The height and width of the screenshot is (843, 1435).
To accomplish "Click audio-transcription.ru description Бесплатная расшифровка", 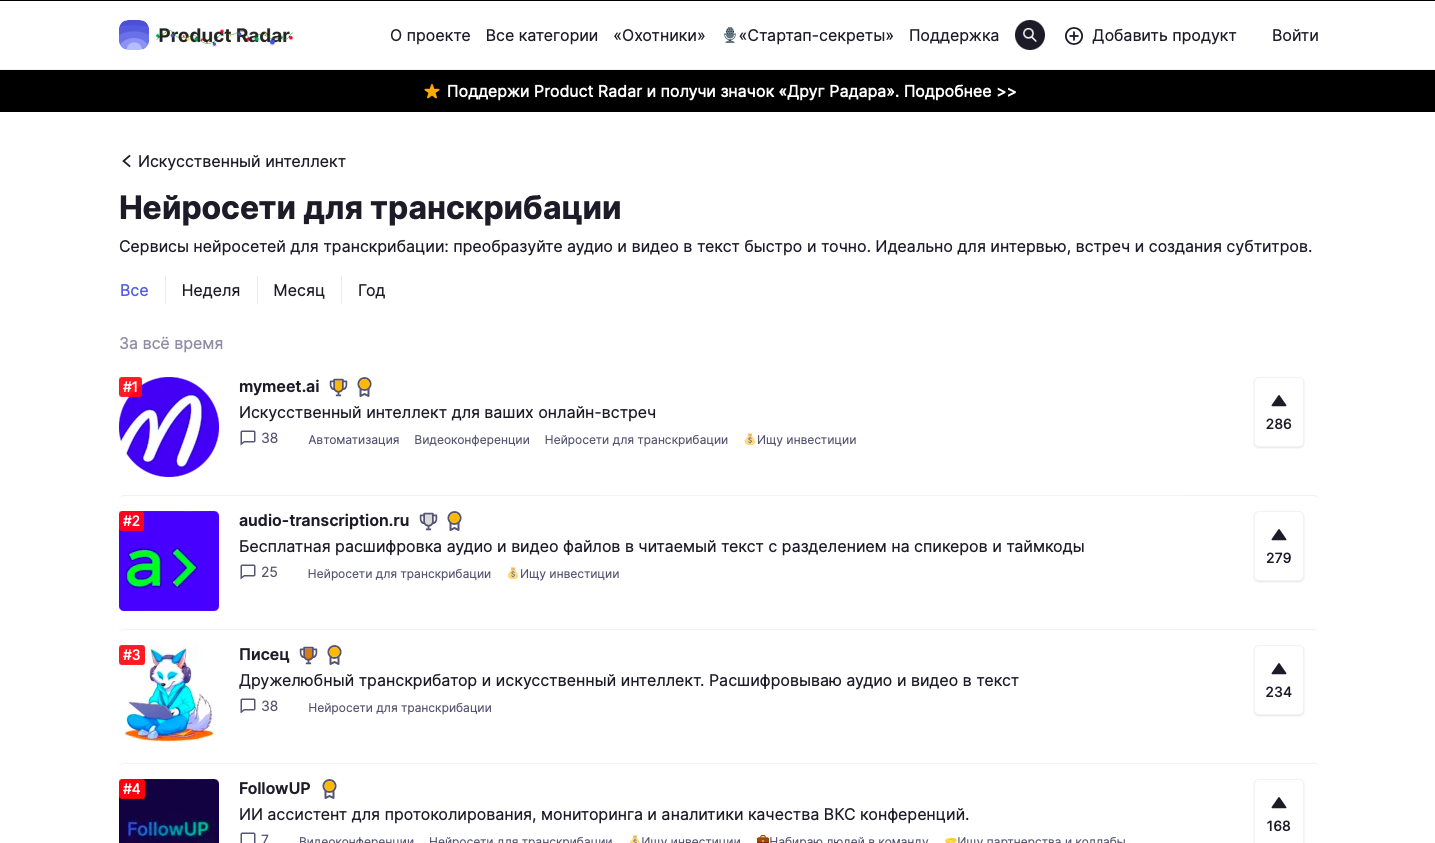I will [662, 546].
